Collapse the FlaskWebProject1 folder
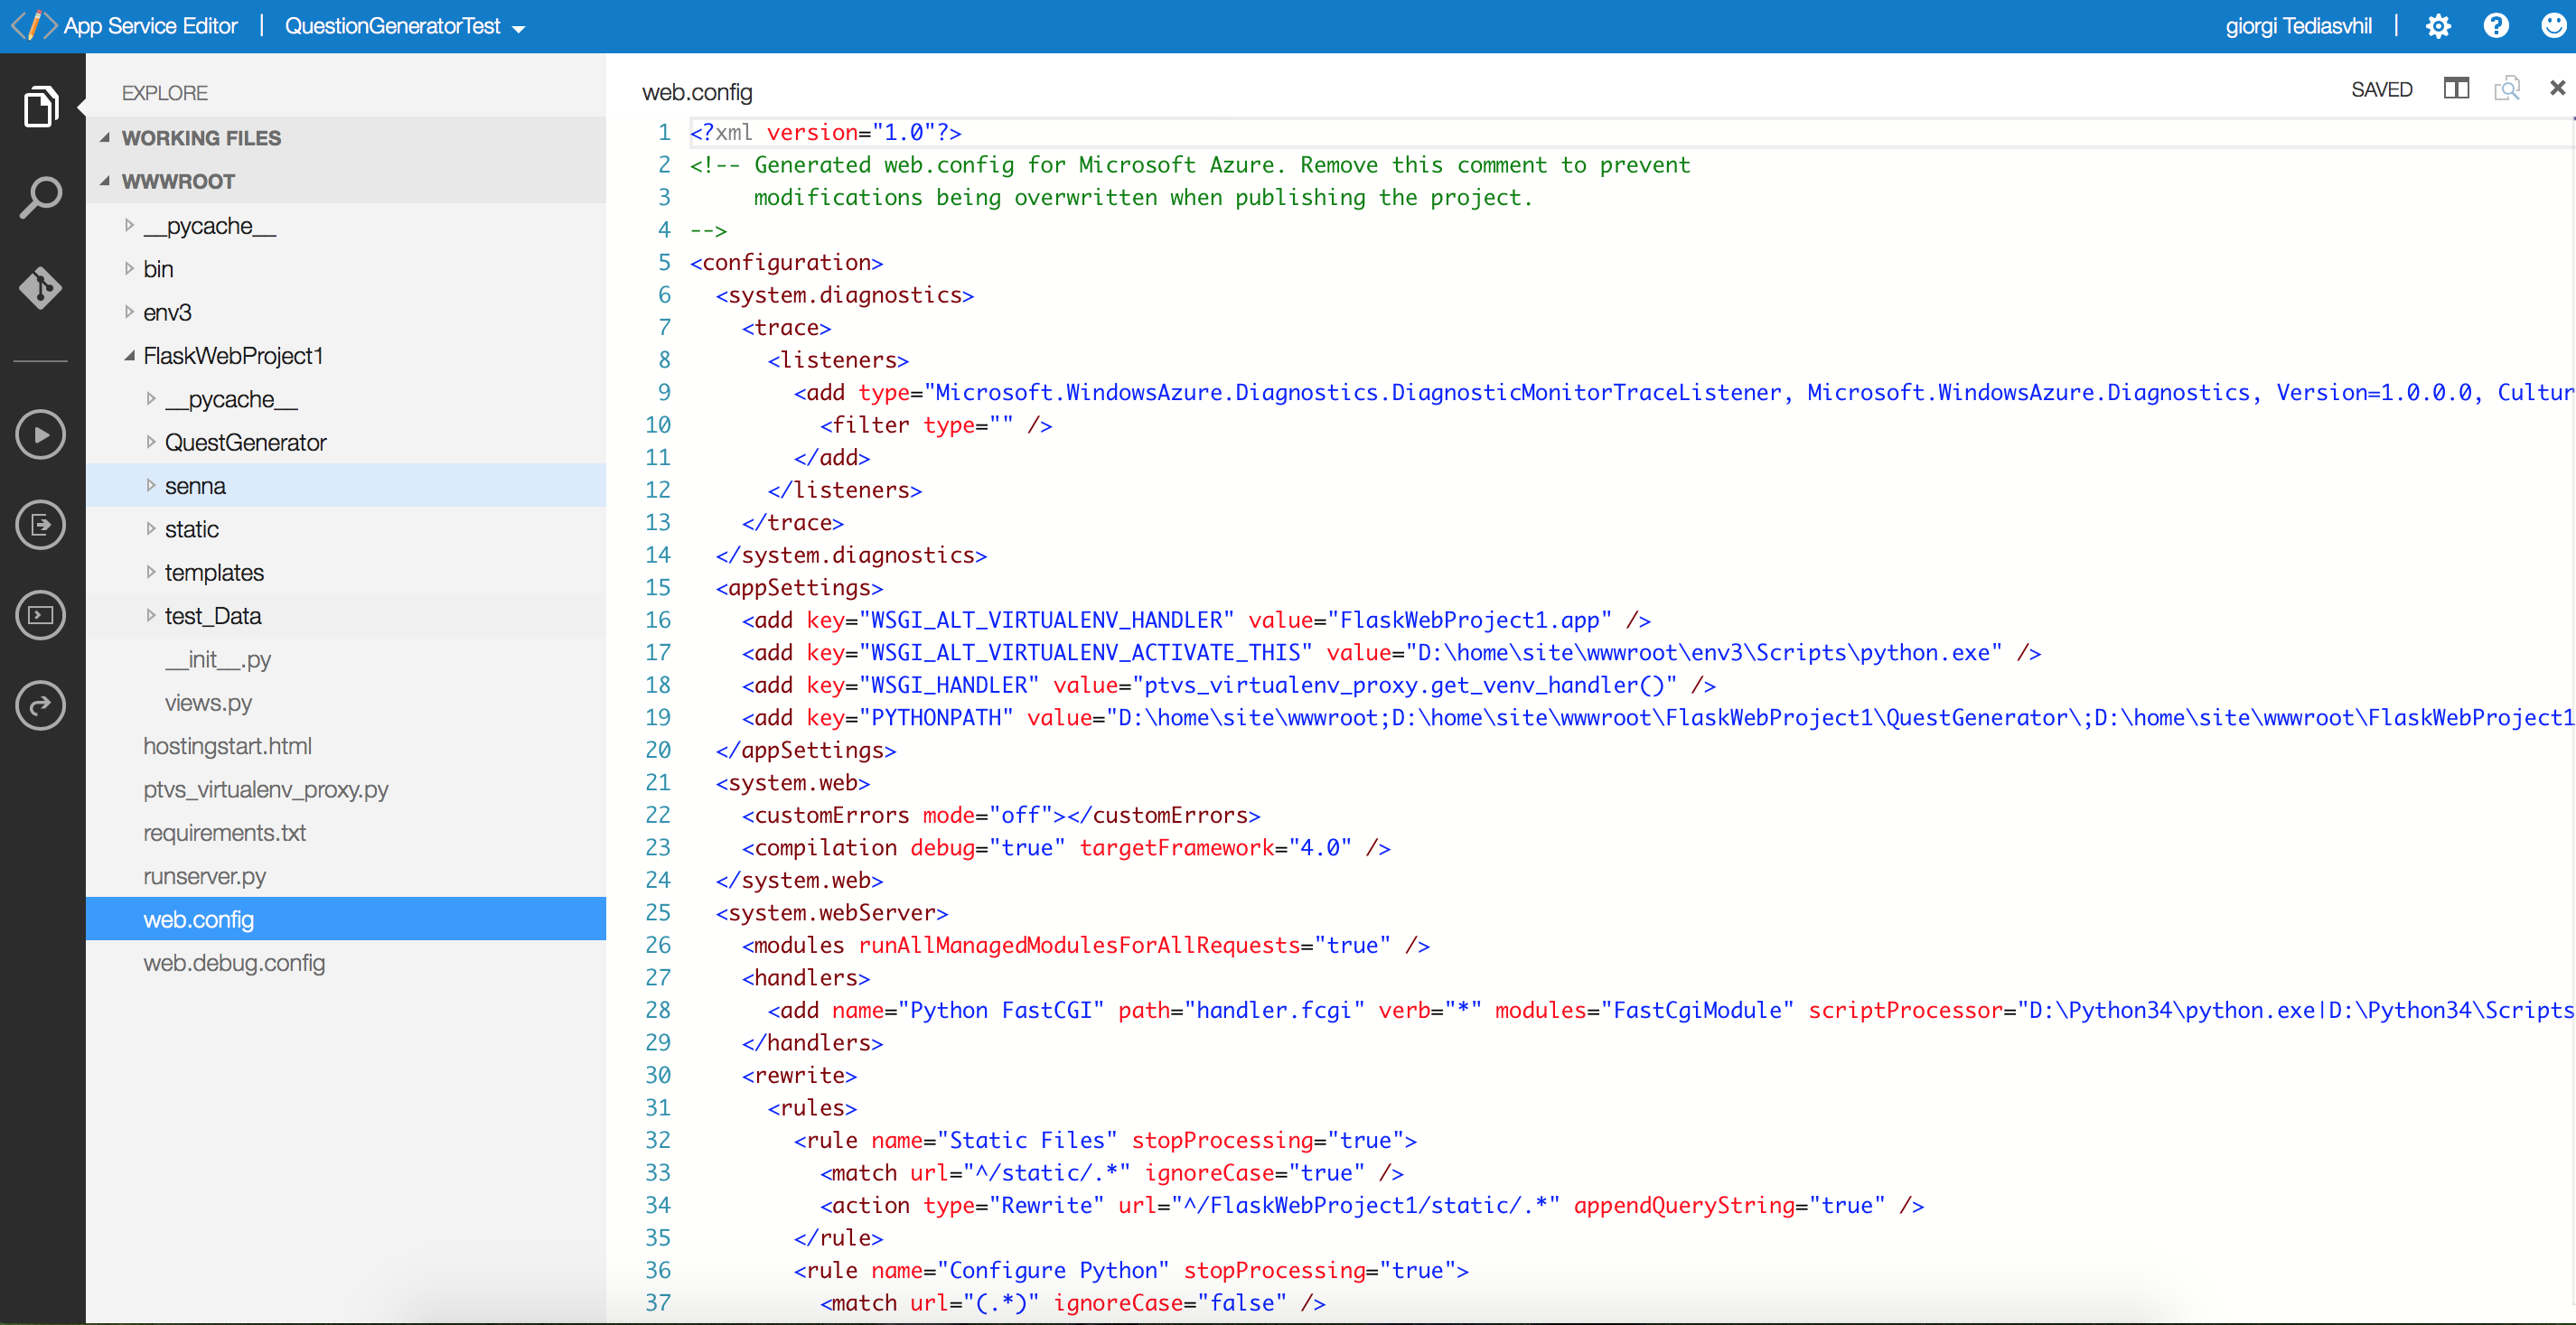The image size is (2576, 1325). pyautogui.click(x=129, y=356)
